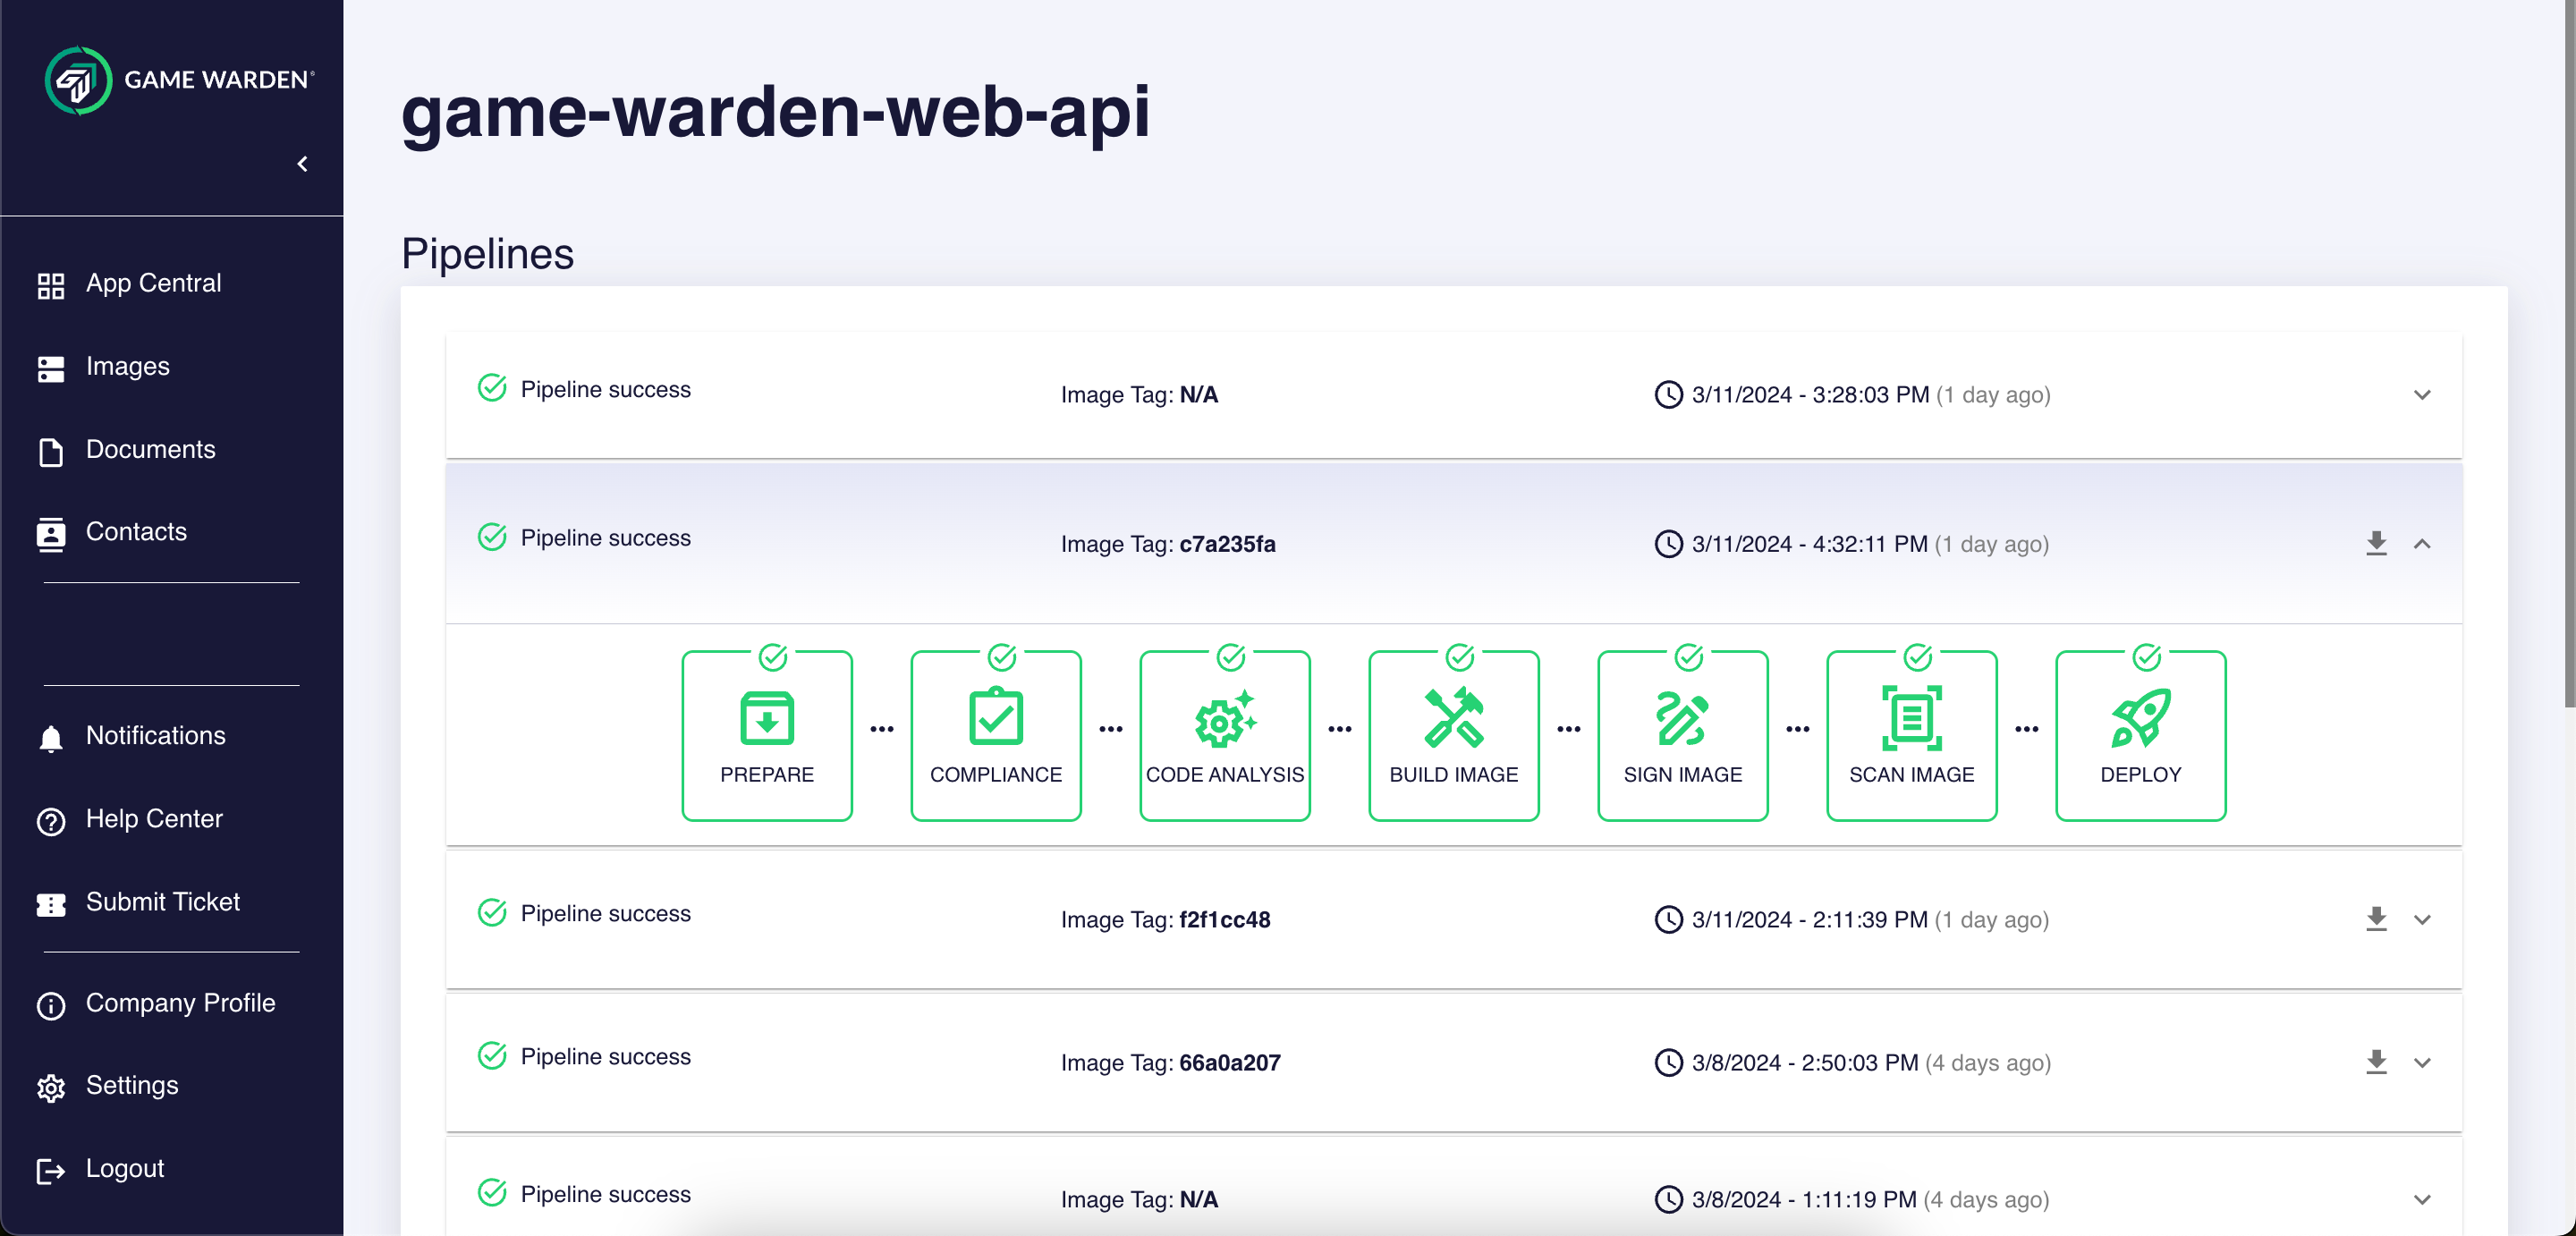
Task: Click the Pipelines section heading
Action: (x=487, y=253)
